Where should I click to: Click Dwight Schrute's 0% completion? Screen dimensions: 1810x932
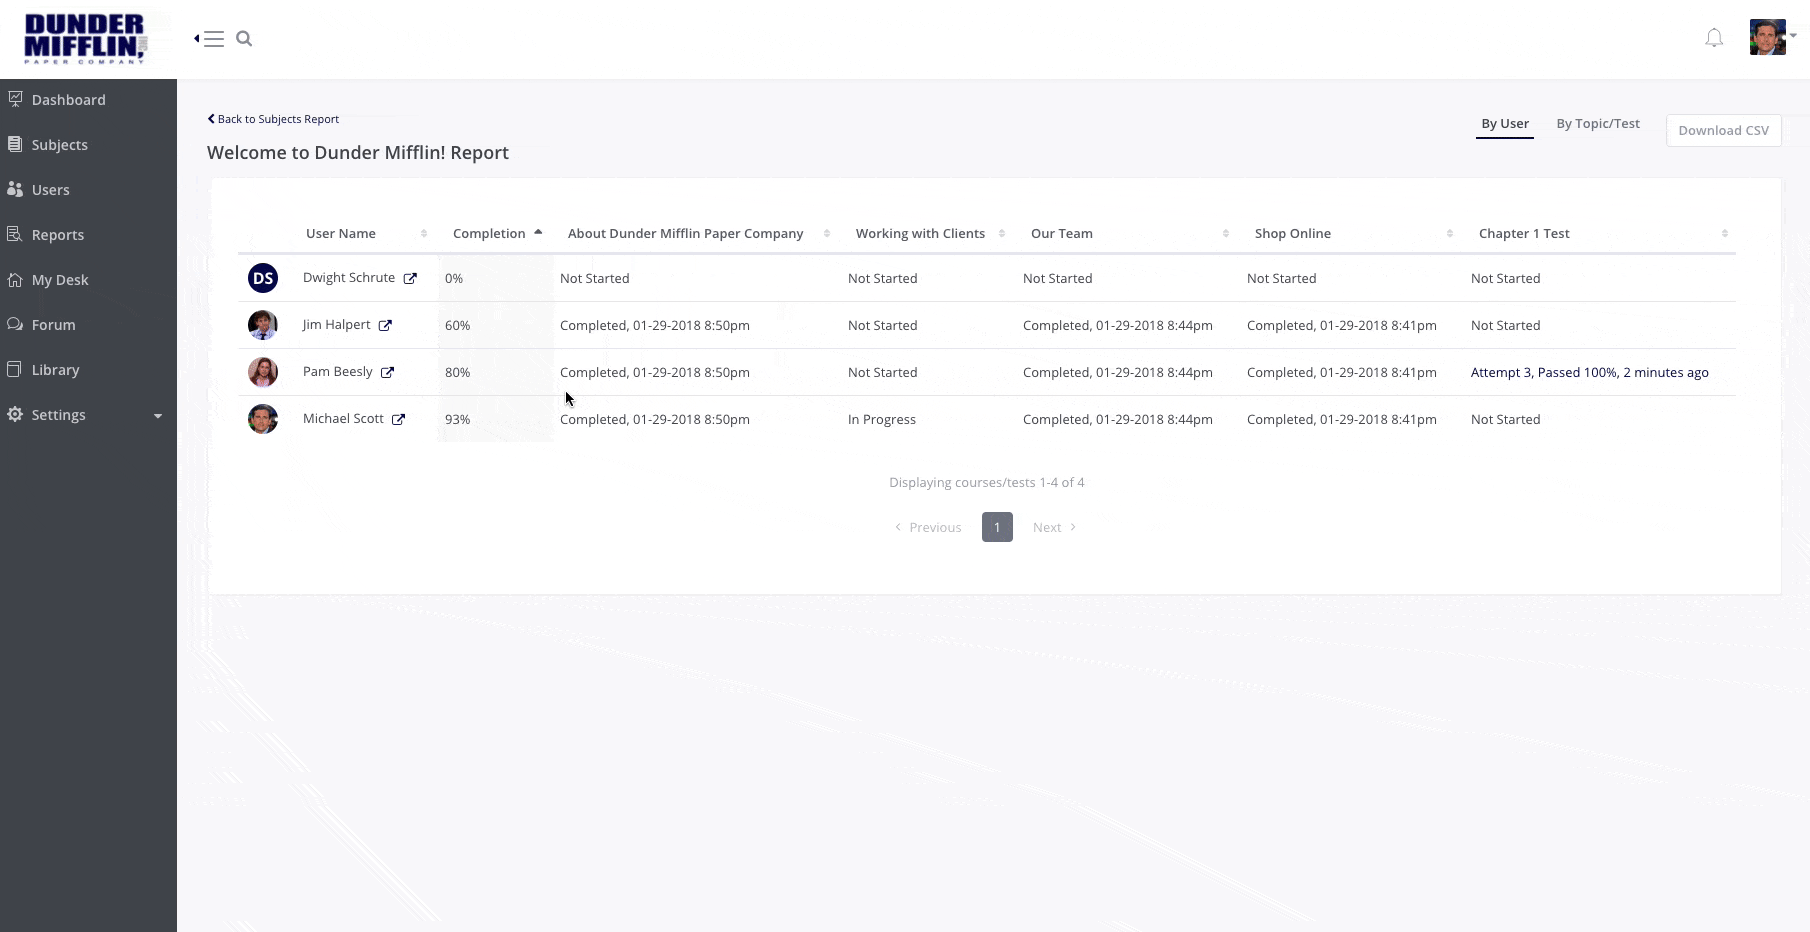(454, 279)
